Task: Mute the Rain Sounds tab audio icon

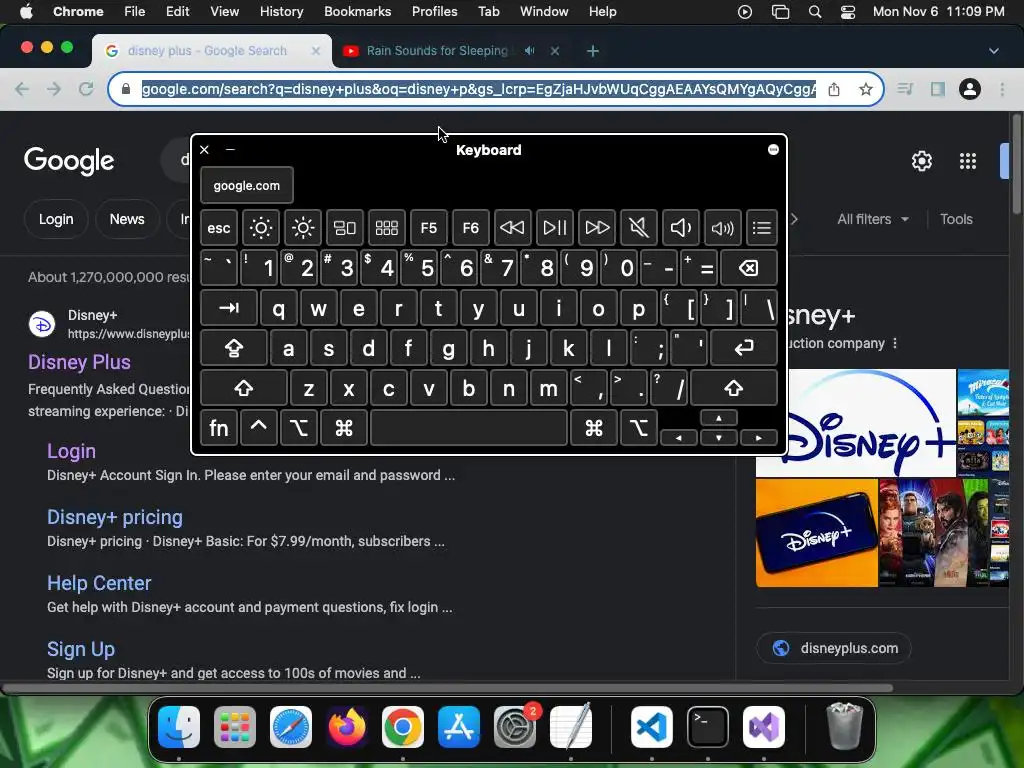Action: click(x=530, y=51)
